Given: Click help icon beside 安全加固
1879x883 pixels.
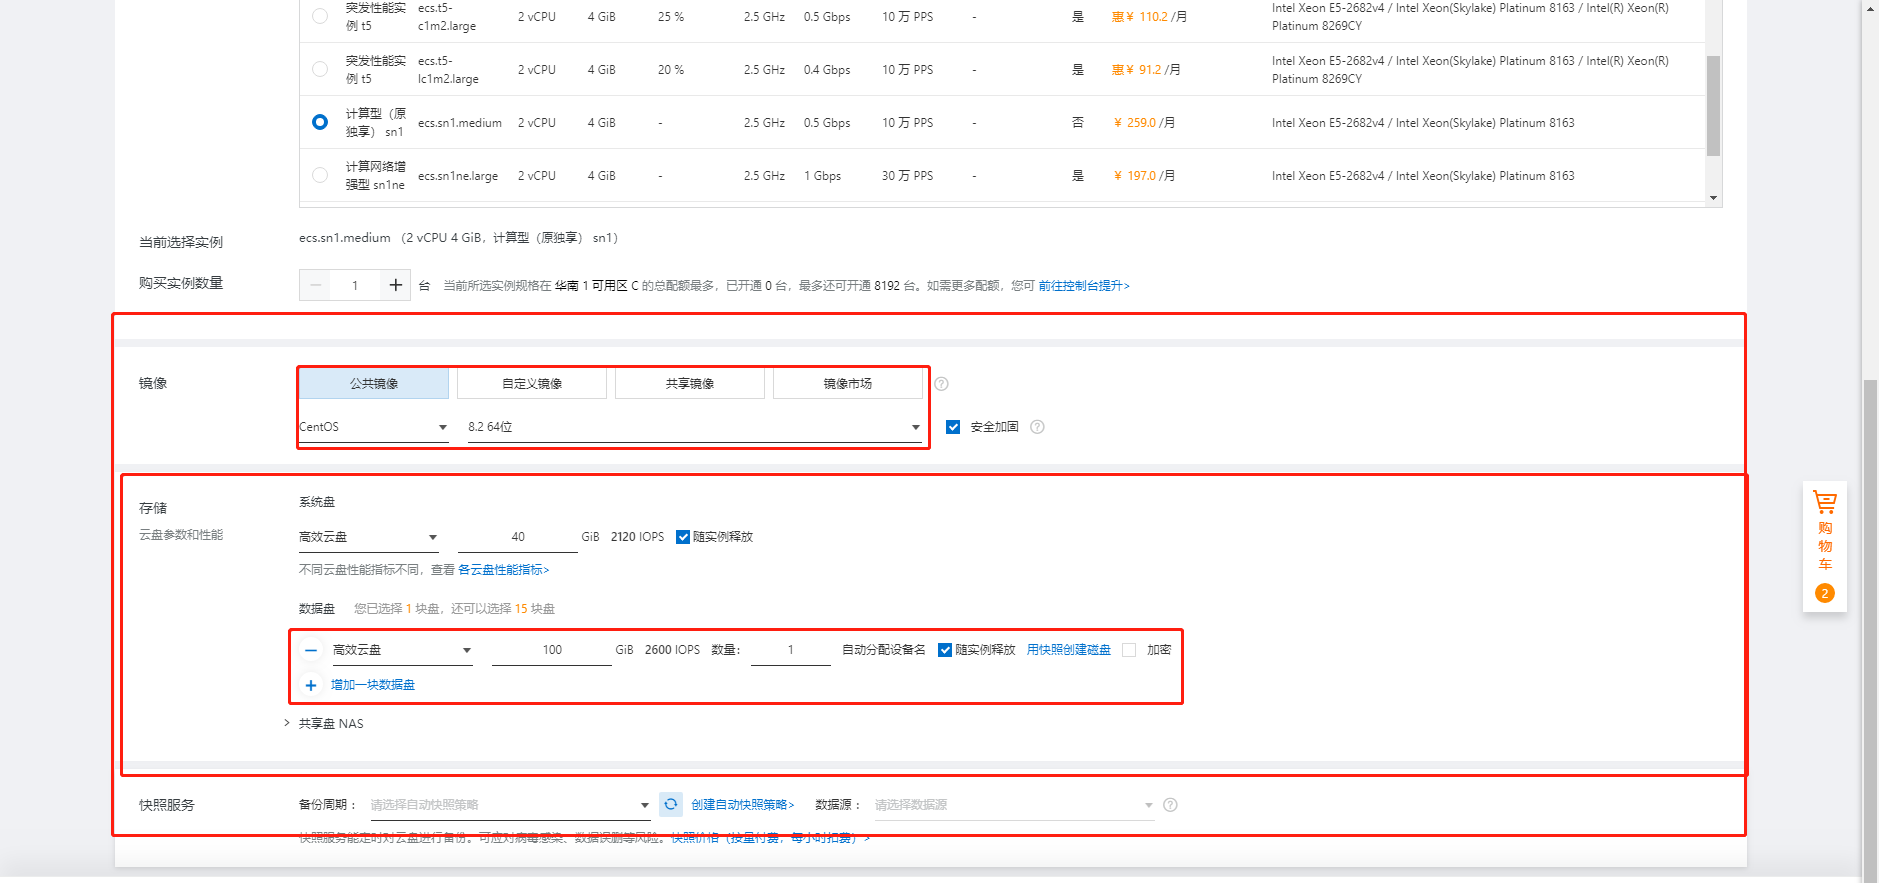Looking at the screenshot, I should pos(1037,427).
